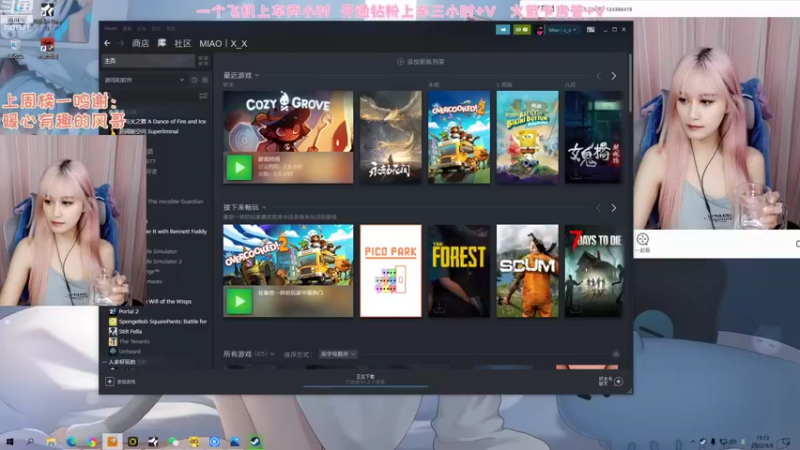The height and width of the screenshot is (450, 800).
Task: Select Unheard in the game list
Action: tap(125, 351)
